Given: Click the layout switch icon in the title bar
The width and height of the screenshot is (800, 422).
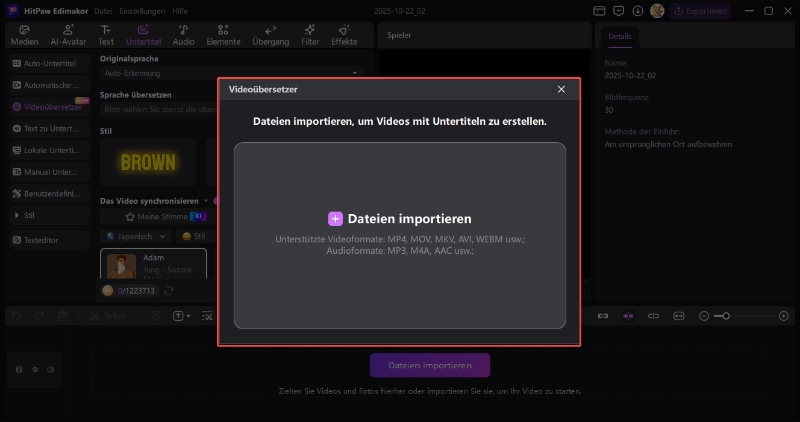Looking at the screenshot, I should (599, 11).
